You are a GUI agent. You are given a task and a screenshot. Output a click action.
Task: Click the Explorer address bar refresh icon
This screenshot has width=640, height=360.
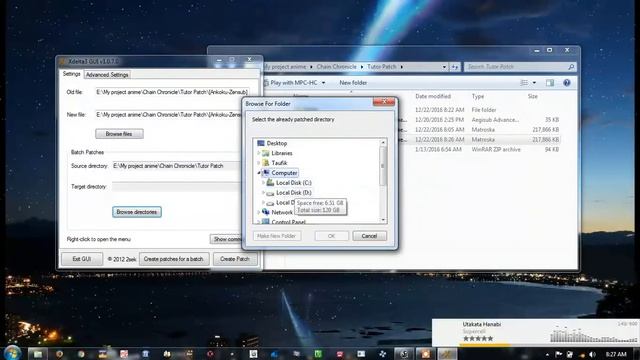[x=455, y=67]
